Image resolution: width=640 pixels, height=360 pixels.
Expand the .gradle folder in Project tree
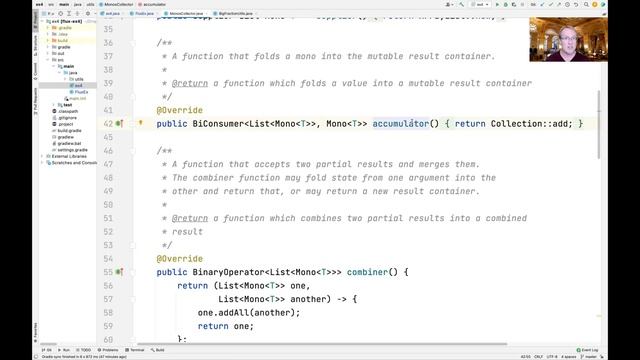tap(48, 28)
